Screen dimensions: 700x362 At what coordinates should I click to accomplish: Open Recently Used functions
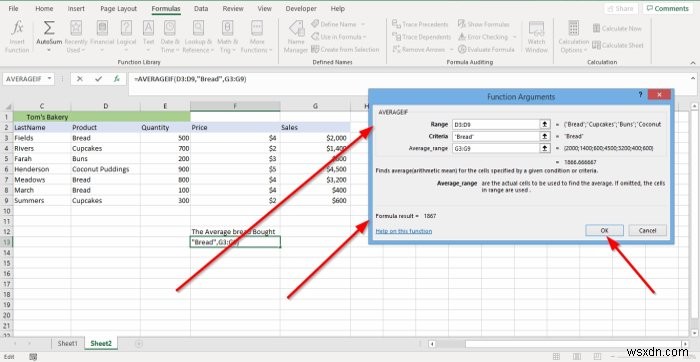(x=75, y=37)
